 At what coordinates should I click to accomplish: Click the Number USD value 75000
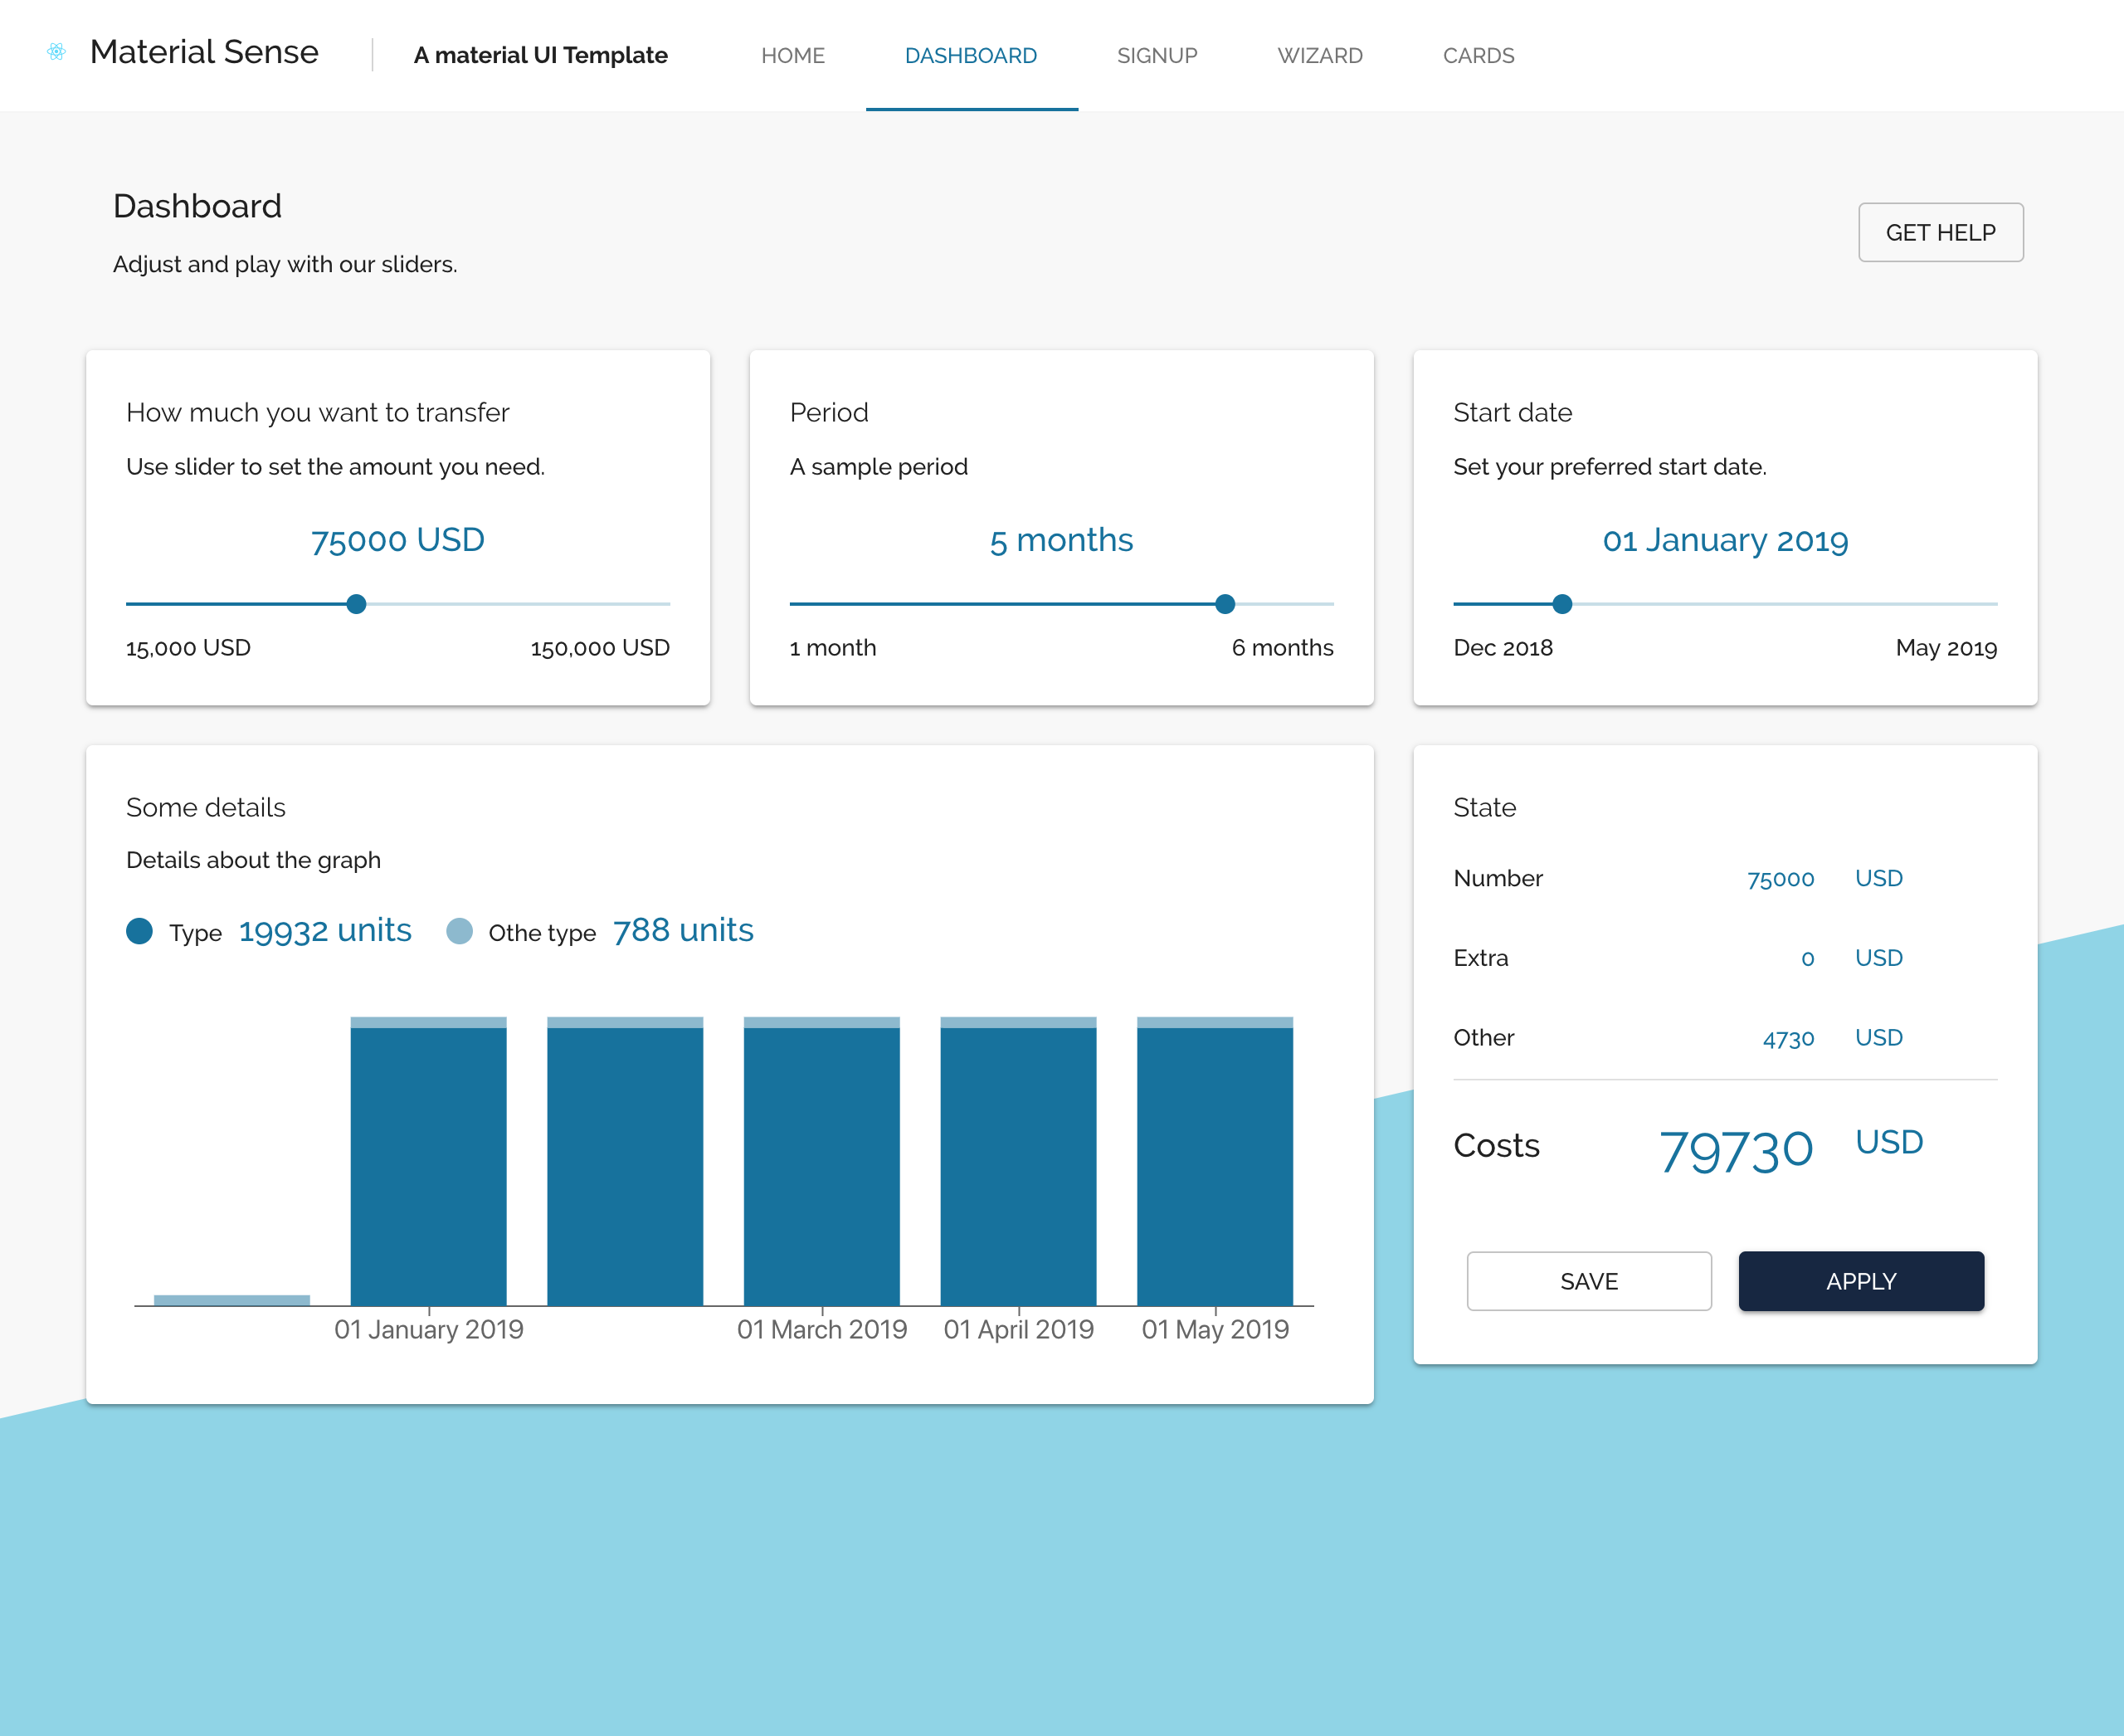[x=1778, y=879]
